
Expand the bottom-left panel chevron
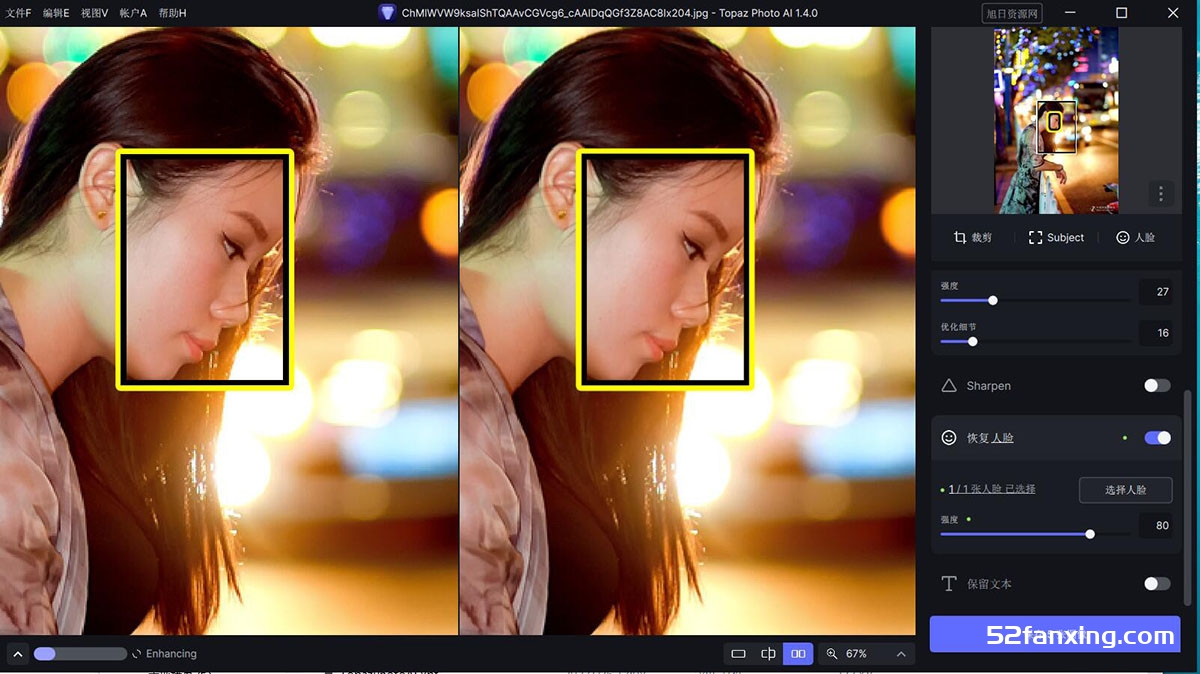click(x=17, y=654)
